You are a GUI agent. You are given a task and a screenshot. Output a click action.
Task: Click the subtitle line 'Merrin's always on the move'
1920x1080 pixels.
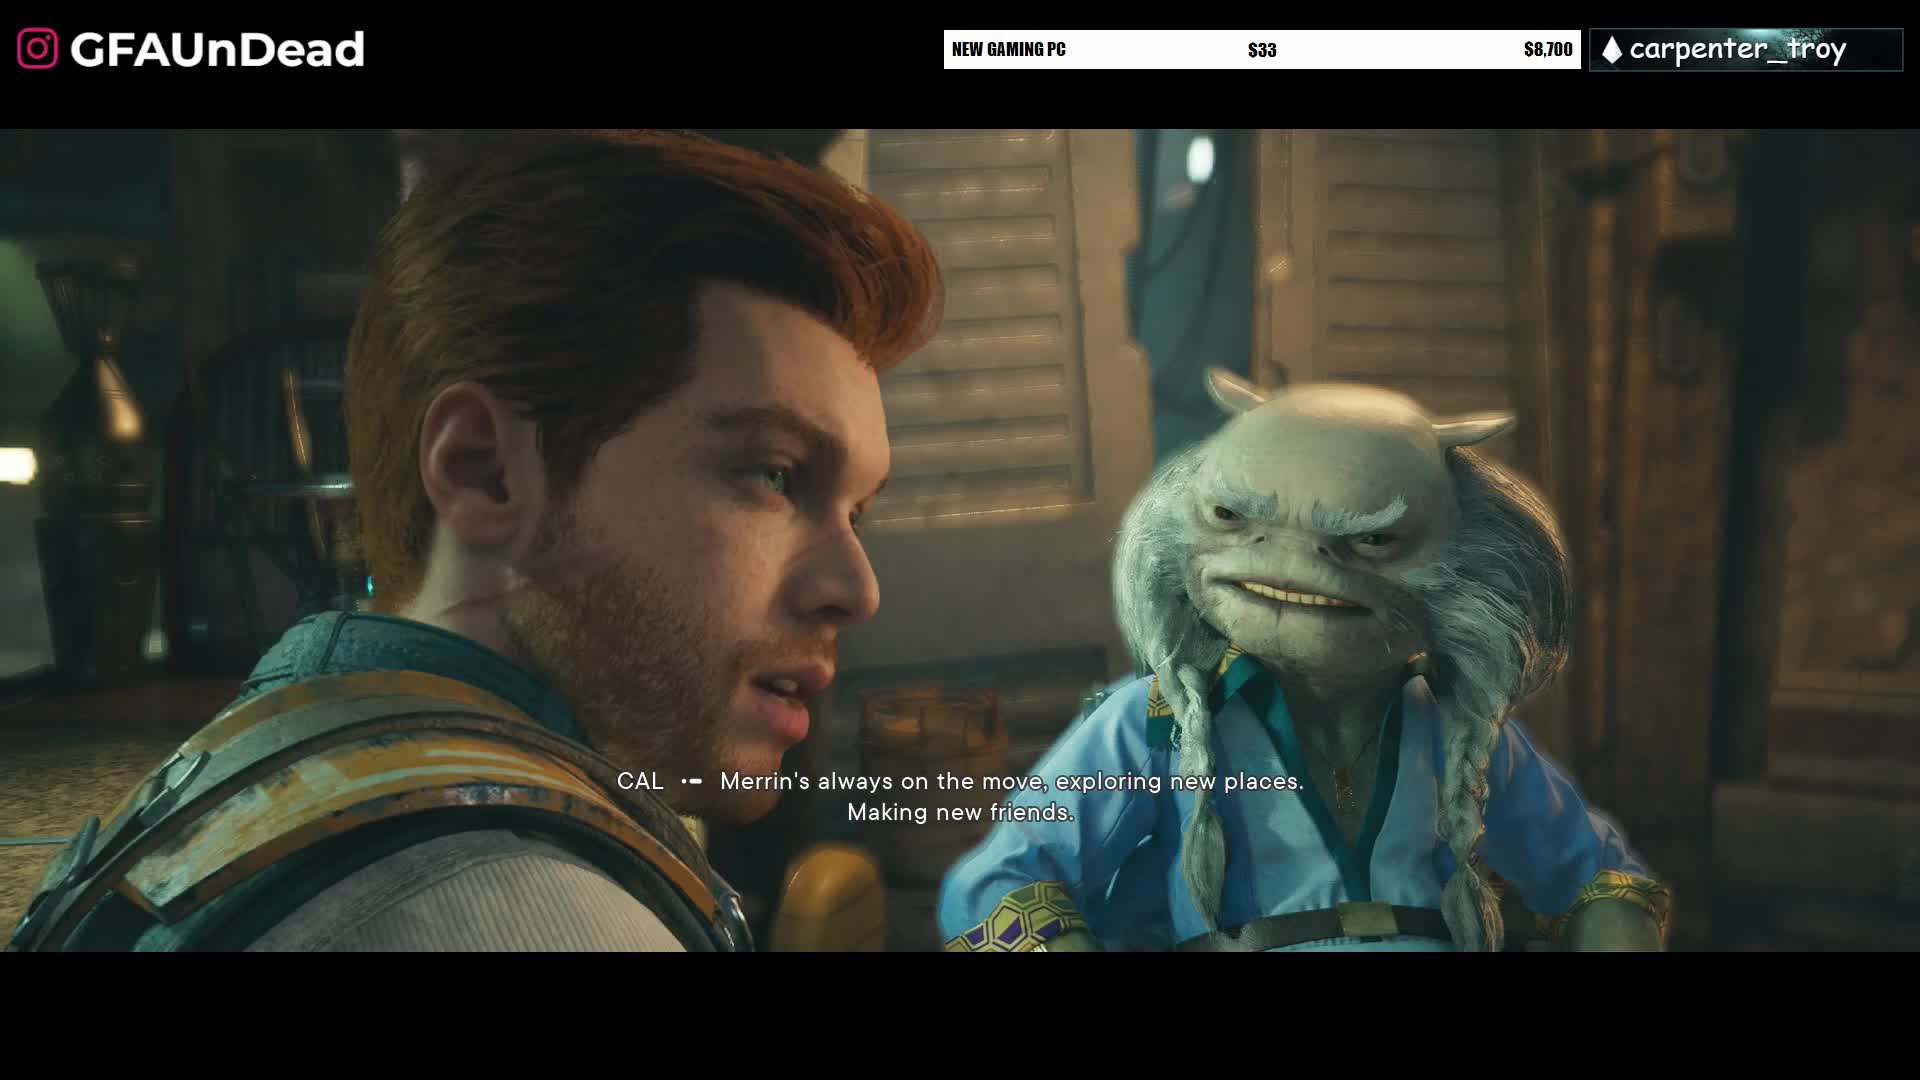1012,781
